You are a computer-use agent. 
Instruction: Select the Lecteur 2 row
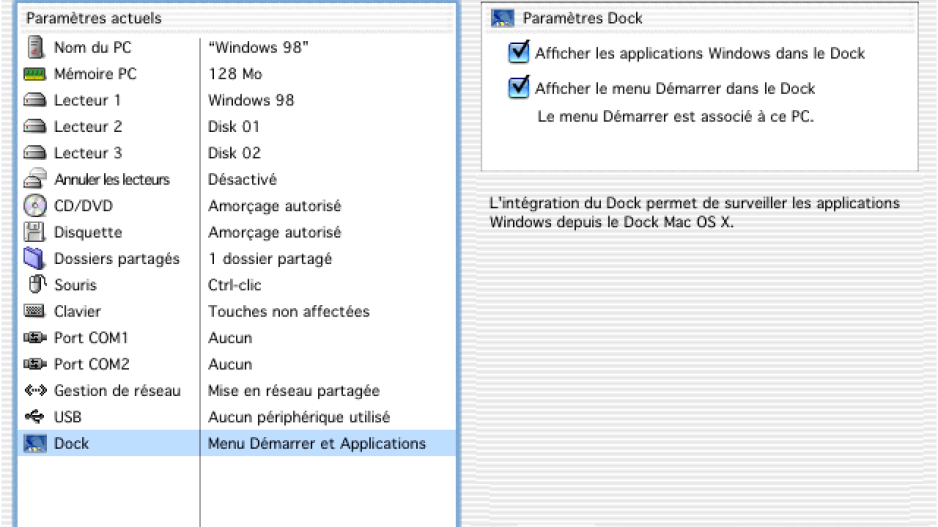tap(237, 127)
